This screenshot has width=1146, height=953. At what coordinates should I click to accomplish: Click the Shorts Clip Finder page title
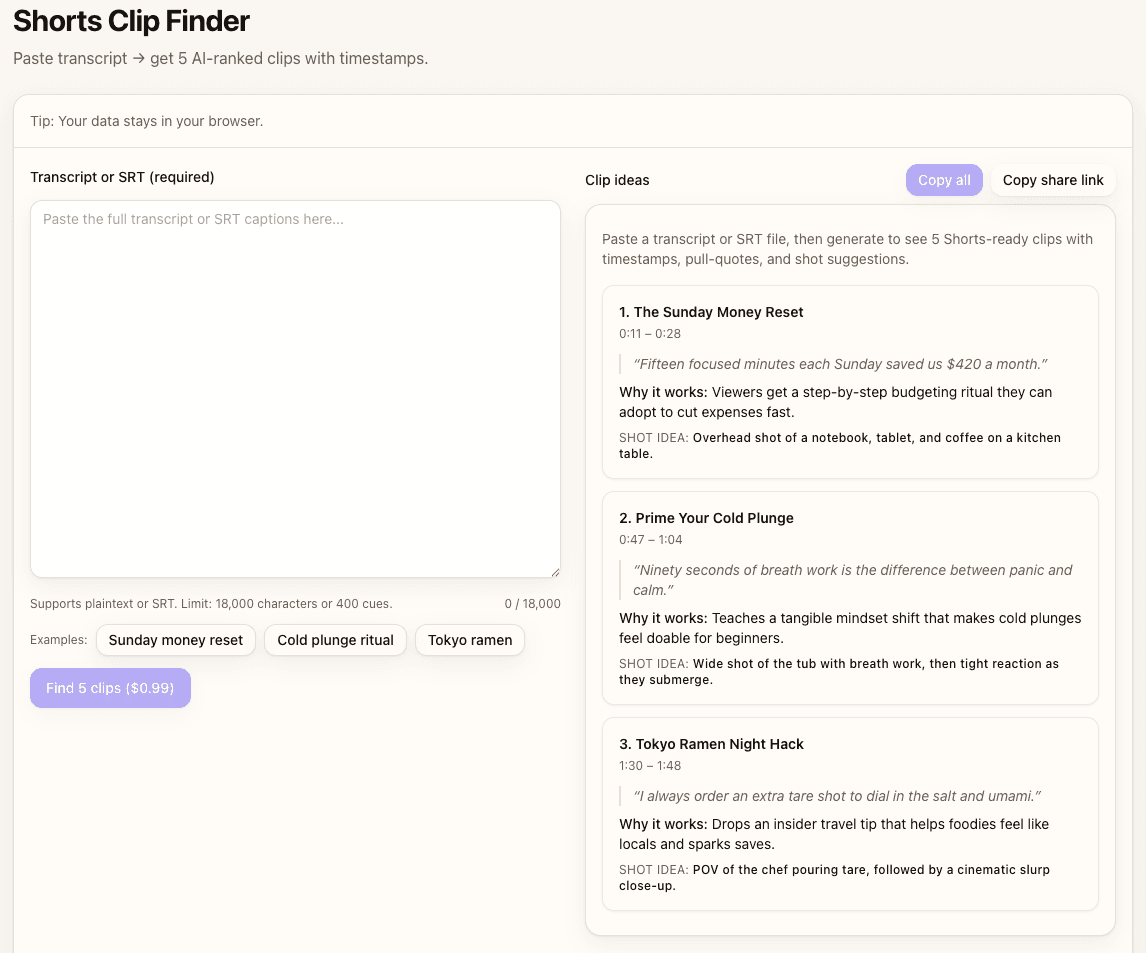coord(131,21)
